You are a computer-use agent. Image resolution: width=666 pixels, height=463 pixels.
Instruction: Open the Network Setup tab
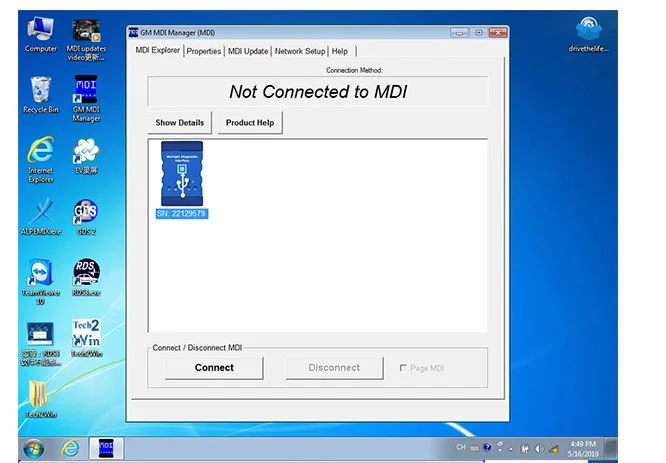(300, 51)
